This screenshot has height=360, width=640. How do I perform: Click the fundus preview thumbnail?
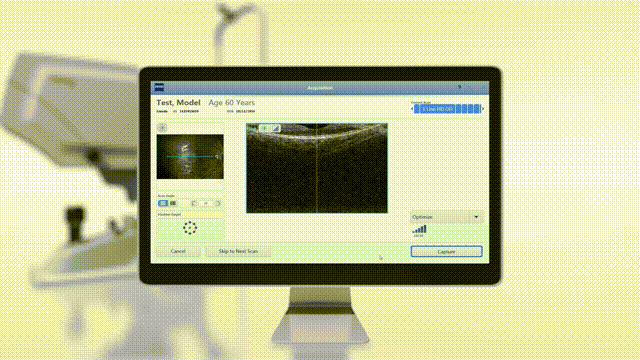tap(190, 156)
